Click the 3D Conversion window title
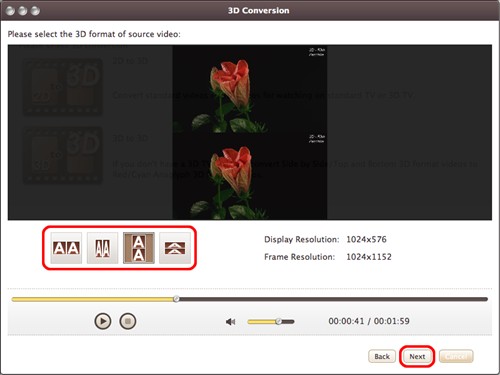The image size is (500, 375). pyautogui.click(x=259, y=11)
